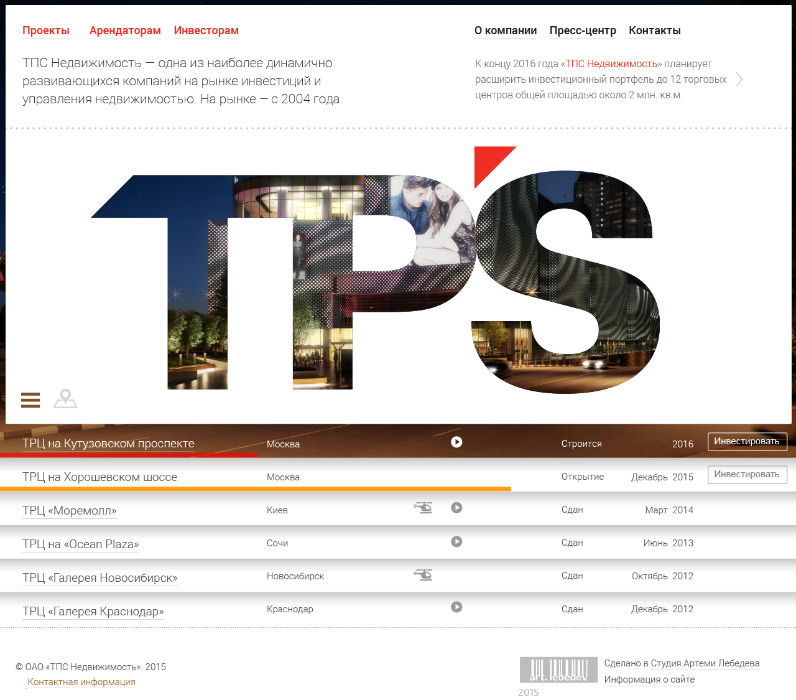The image size is (796, 700).
Task: Open the hamburger list view icon
Action: tap(30, 400)
